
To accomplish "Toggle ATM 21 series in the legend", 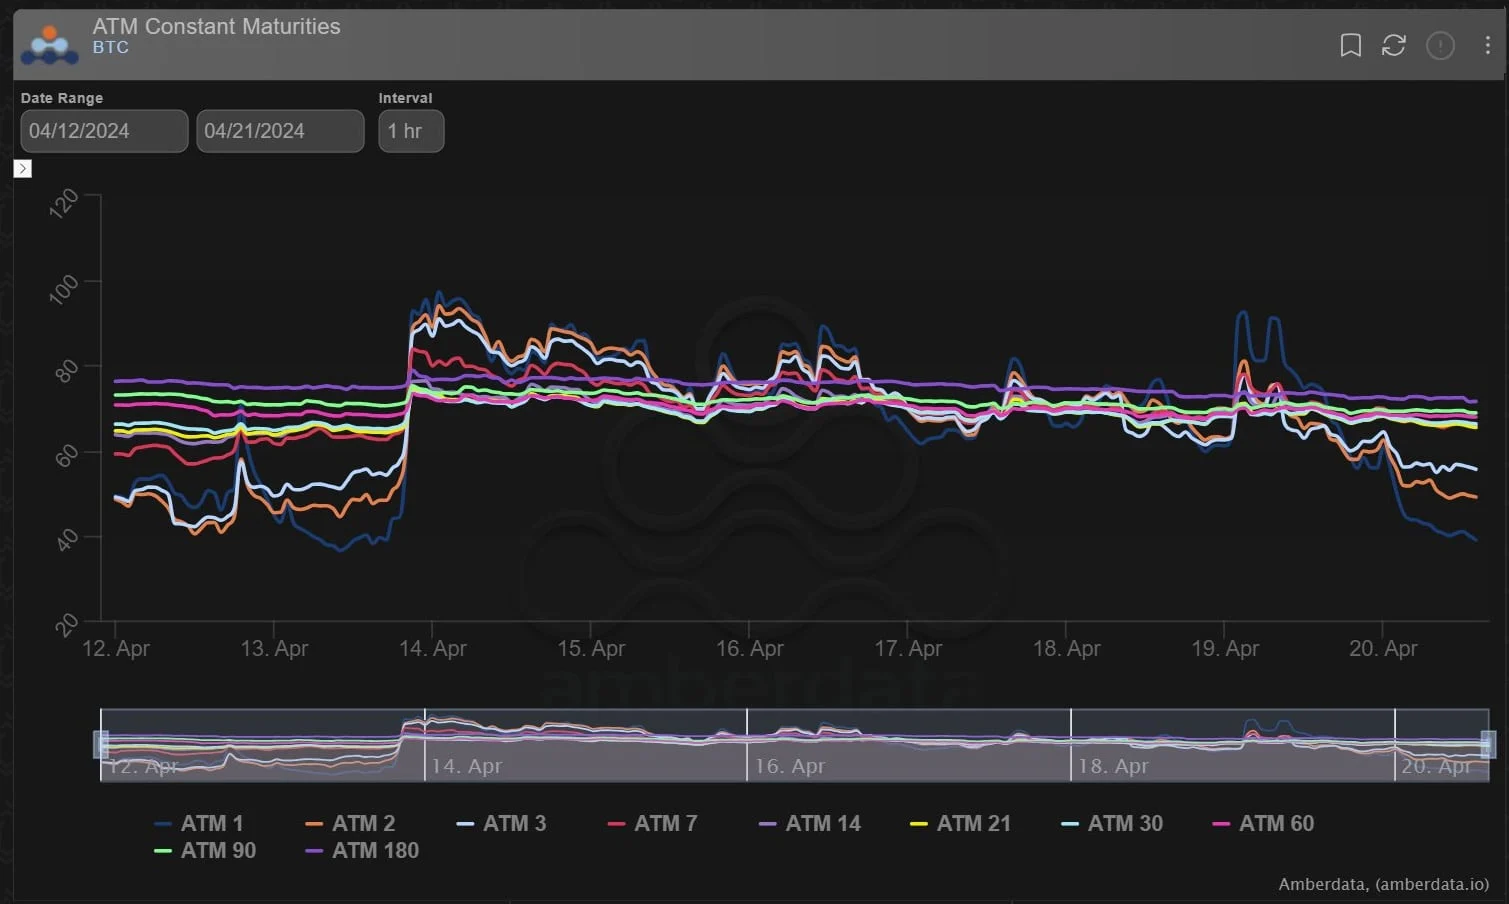I will [x=961, y=824].
